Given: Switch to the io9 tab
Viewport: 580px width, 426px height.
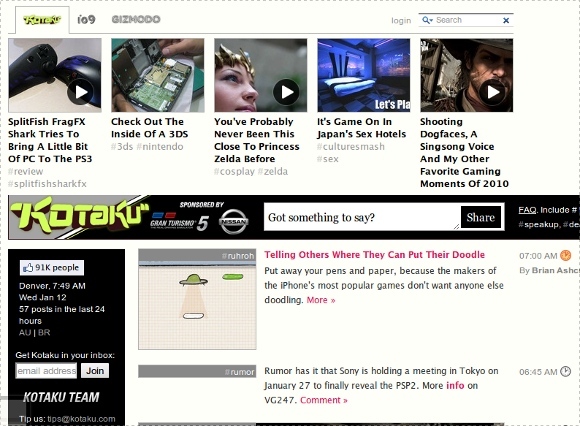Looking at the screenshot, I should pyautogui.click(x=86, y=19).
